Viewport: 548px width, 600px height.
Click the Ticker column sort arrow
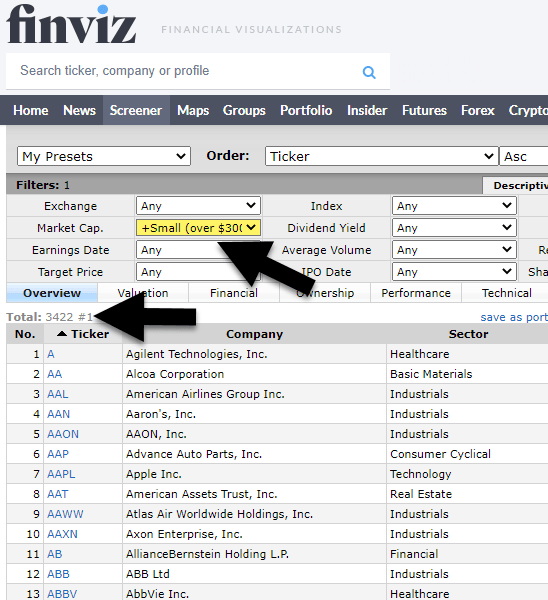pos(62,334)
